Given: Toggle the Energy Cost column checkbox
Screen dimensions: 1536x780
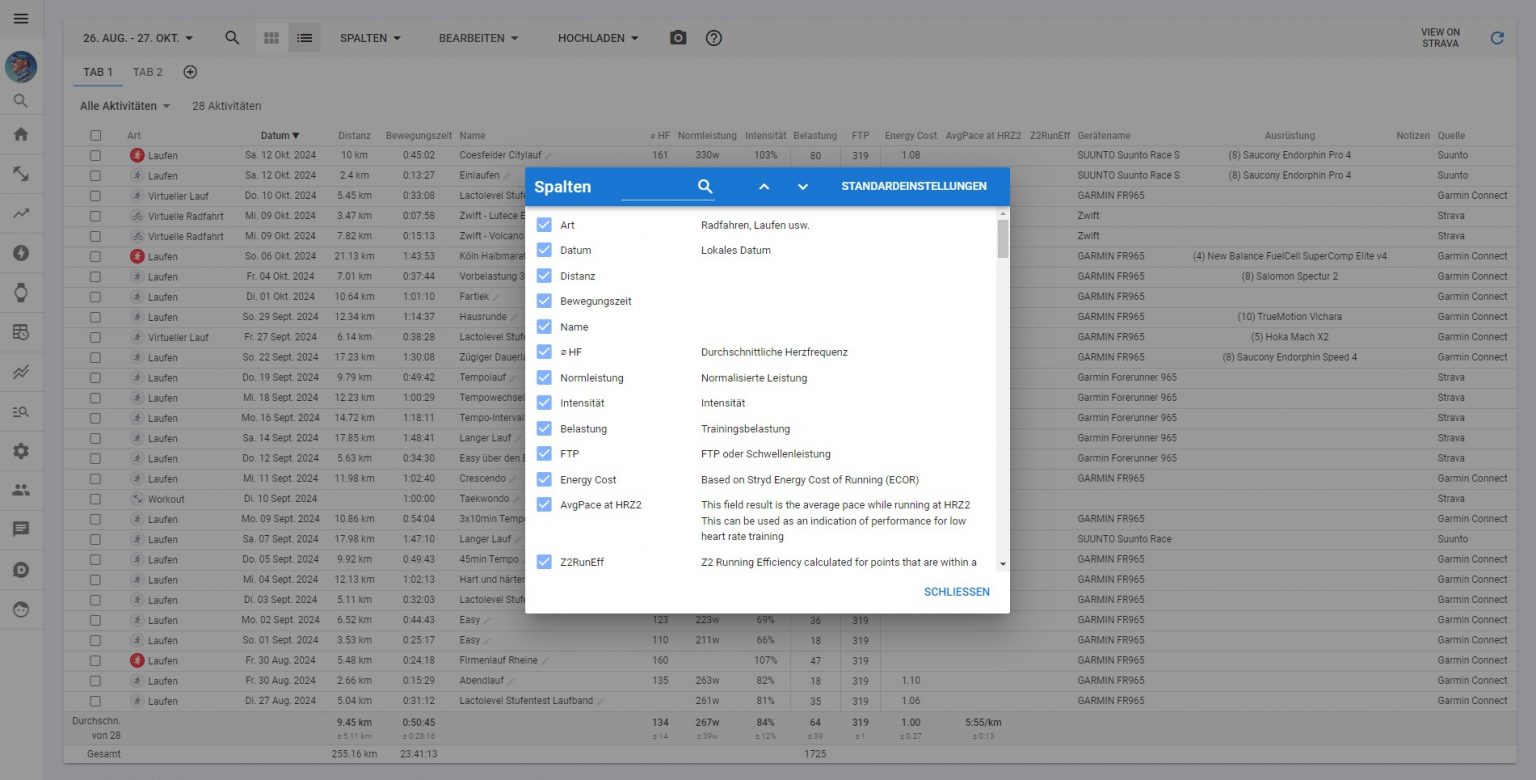Looking at the screenshot, I should [x=544, y=480].
